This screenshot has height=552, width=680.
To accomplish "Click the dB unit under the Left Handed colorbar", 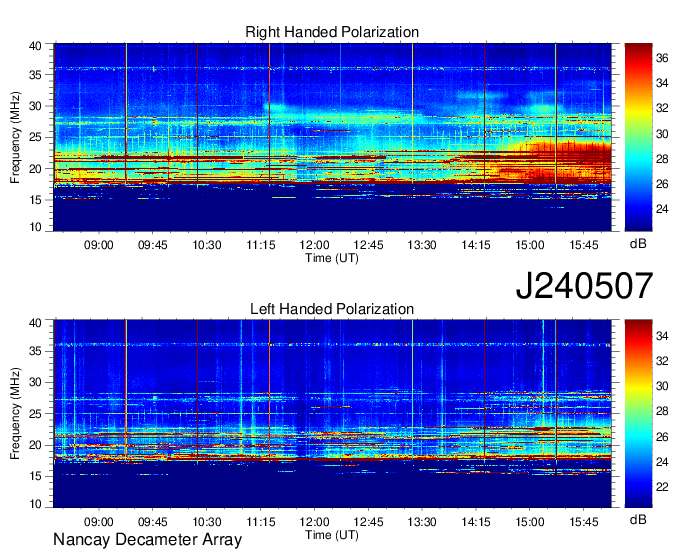I will click(x=638, y=520).
